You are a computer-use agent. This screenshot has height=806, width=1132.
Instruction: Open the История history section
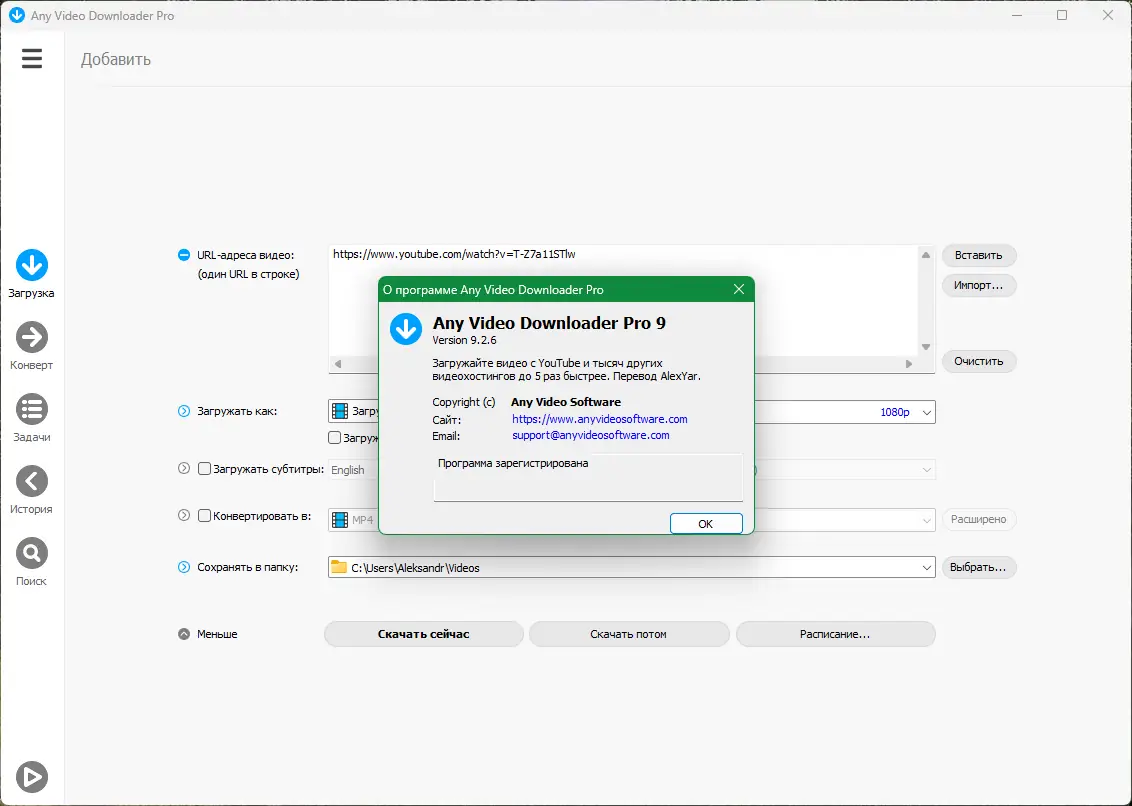click(32, 490)
